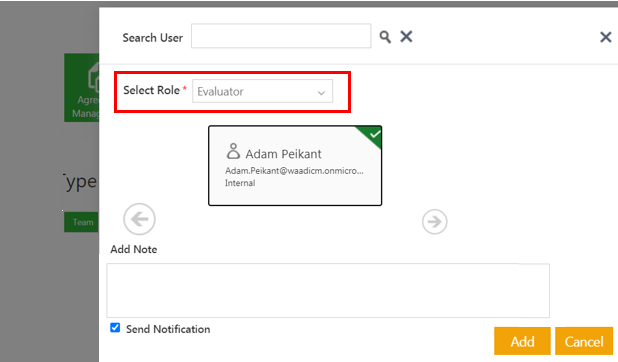Click the next users right arrow

click(x=434, y=222)
